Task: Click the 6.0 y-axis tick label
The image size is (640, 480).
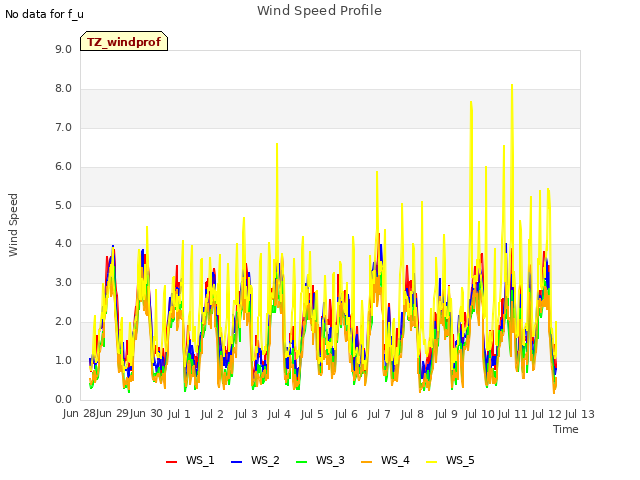Action: [63, 167]
